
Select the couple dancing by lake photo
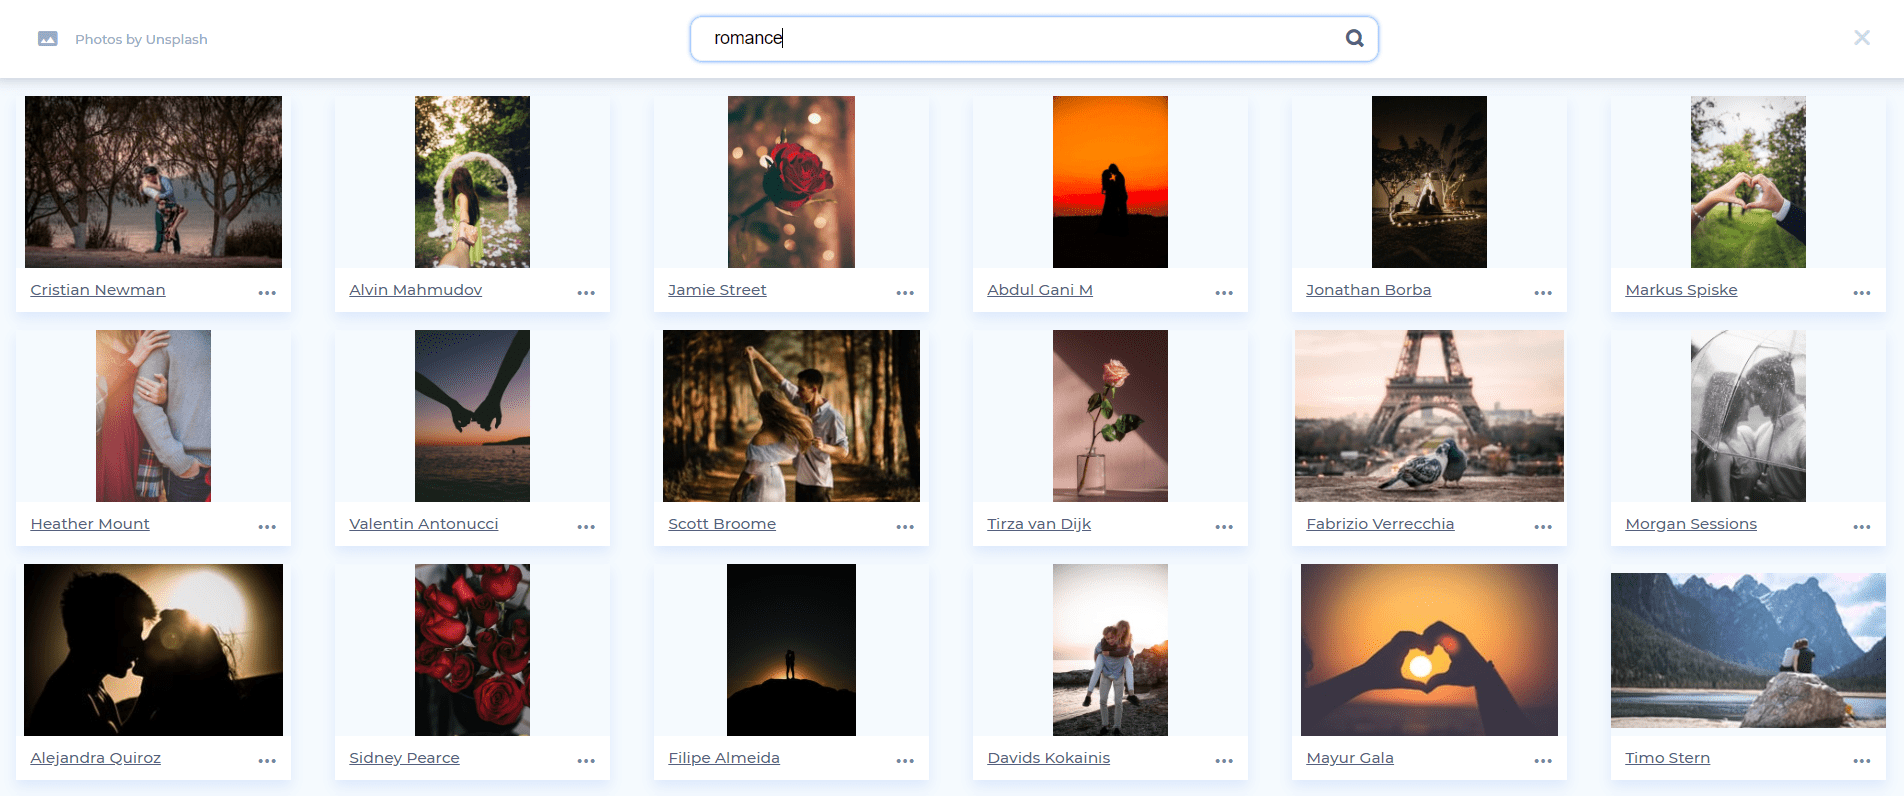pos(153,182)
